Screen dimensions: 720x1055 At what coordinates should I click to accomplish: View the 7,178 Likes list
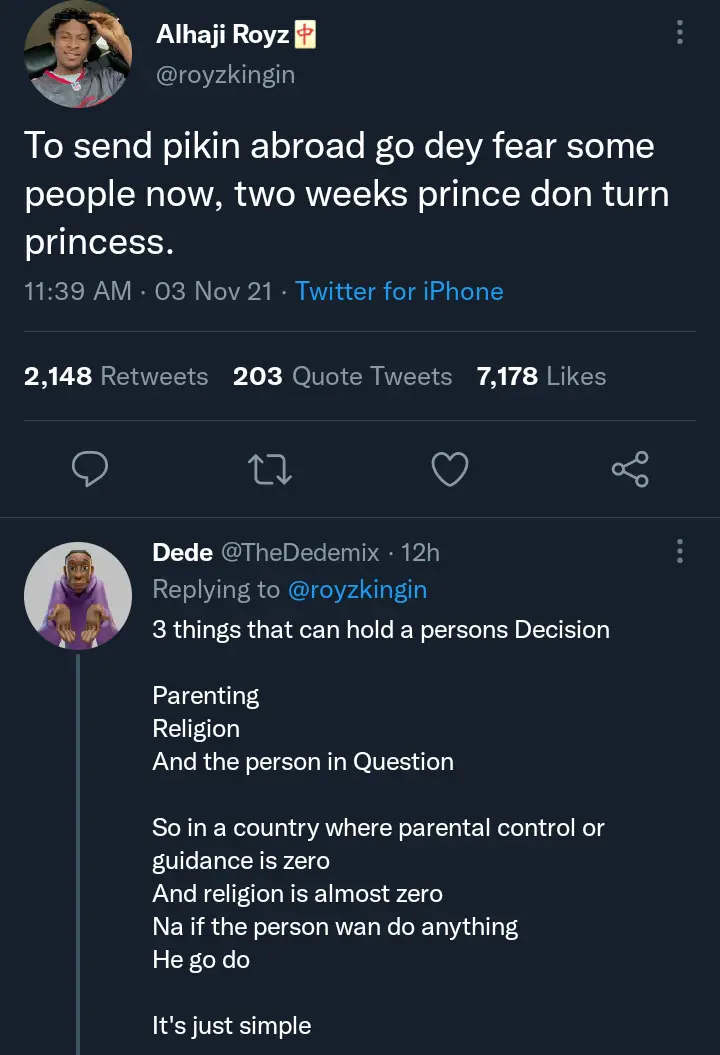pyautogui.click(x=541, y=376)
